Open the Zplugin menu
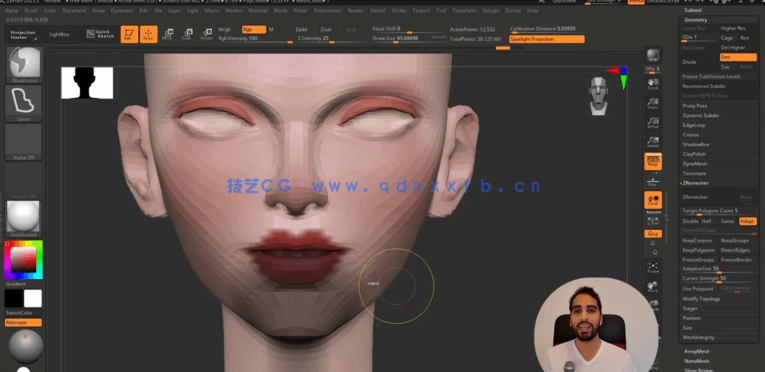This screenshot has height=372, width=765. tap(491, 10)
